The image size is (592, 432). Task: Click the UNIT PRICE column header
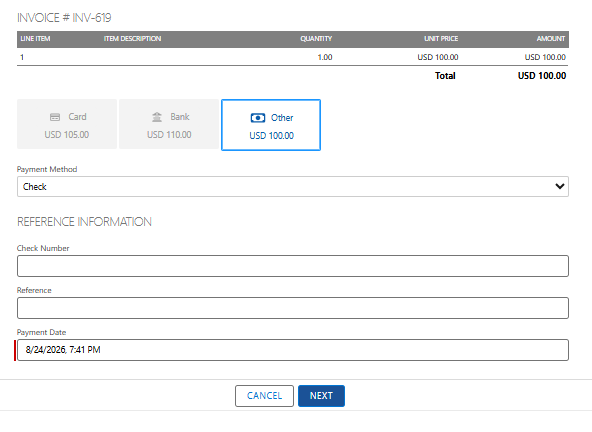pyautogui.click(x=441, y=39)
